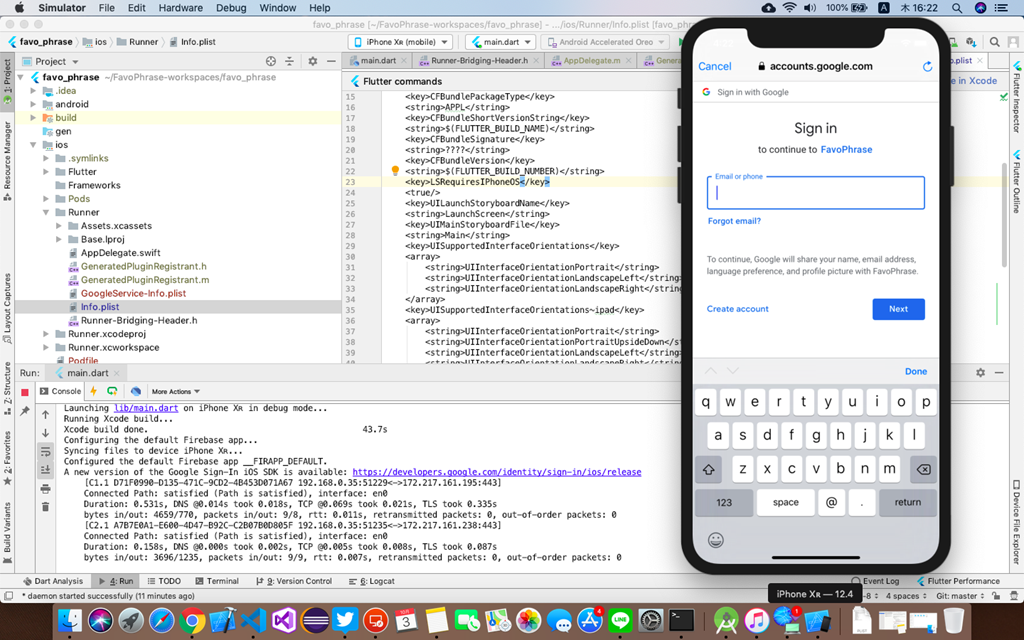This screenshot has height=640, width=1024.
Task: Click the Next button on the sign-in page
Action: tap(898, 309)
